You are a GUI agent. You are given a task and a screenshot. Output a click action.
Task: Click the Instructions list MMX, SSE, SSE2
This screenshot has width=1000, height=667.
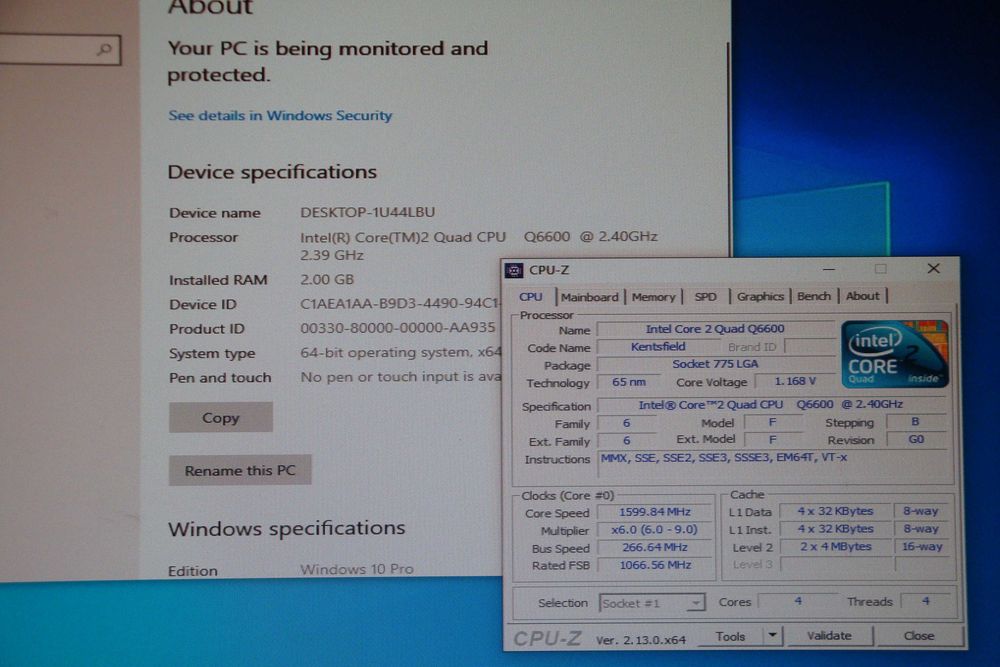[x=724, y=457]
